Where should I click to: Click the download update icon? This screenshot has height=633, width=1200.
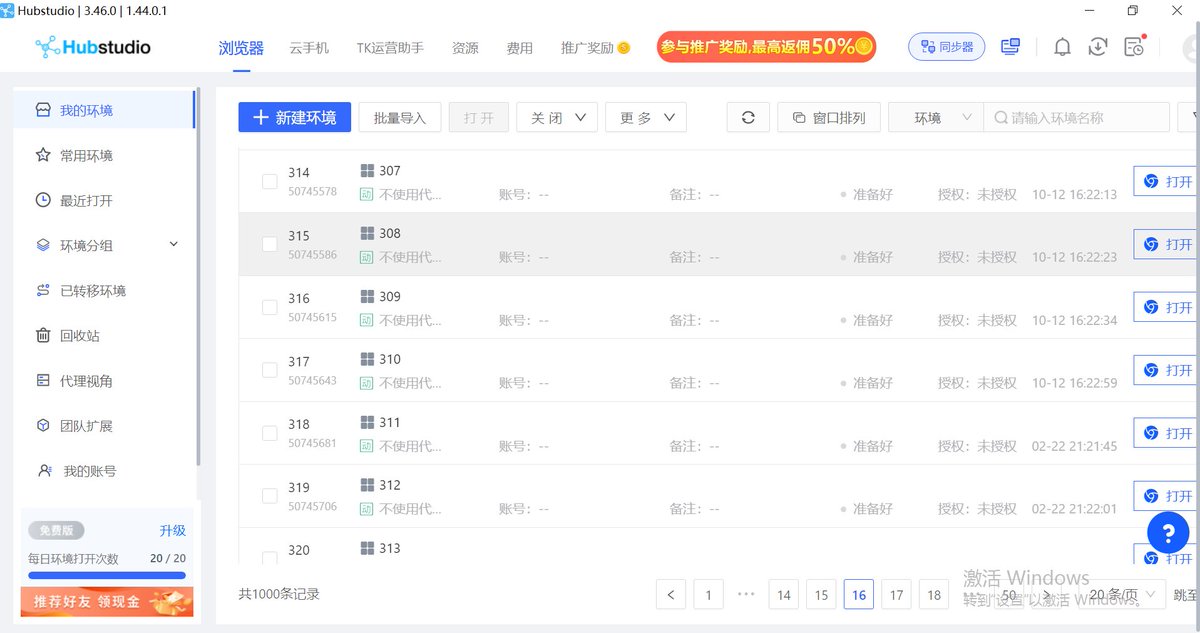click(x=1098, y=47)
